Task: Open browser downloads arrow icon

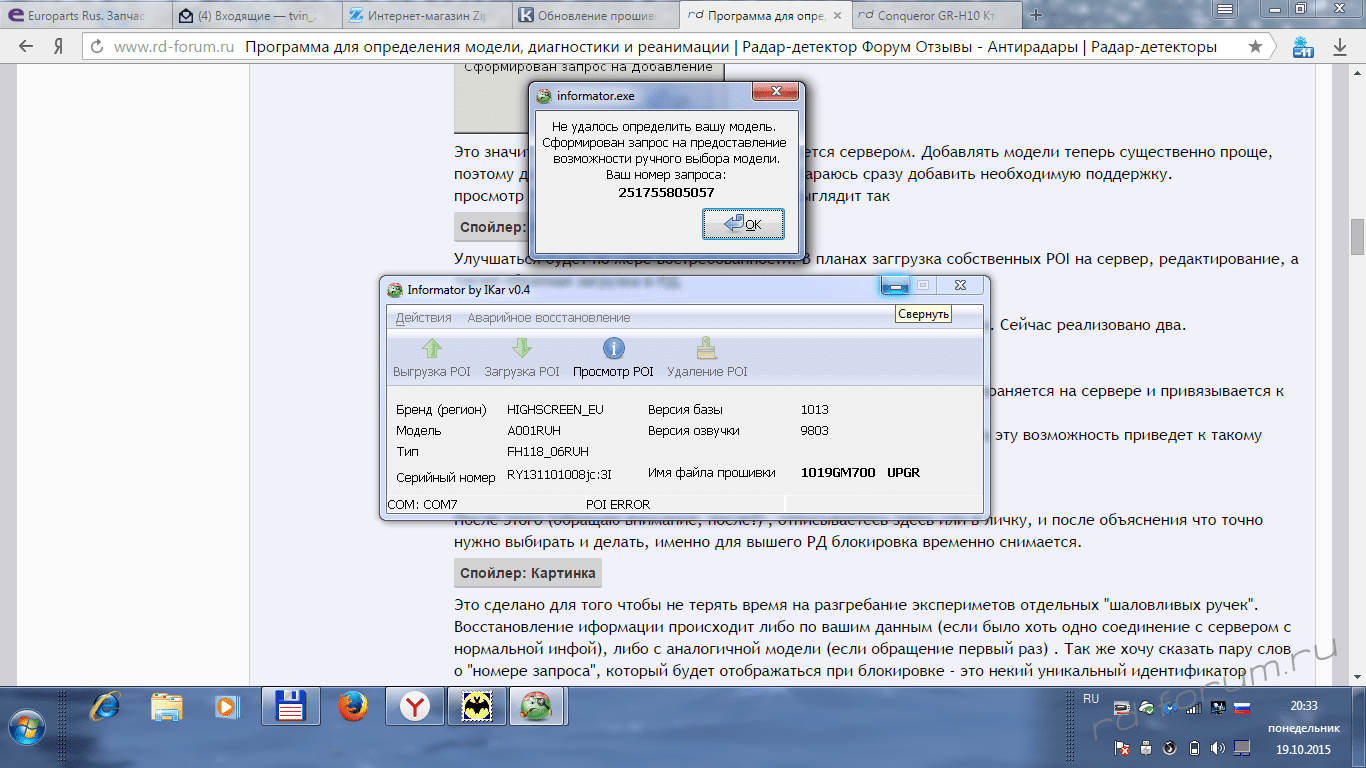Action: [x=1339, y=47]
